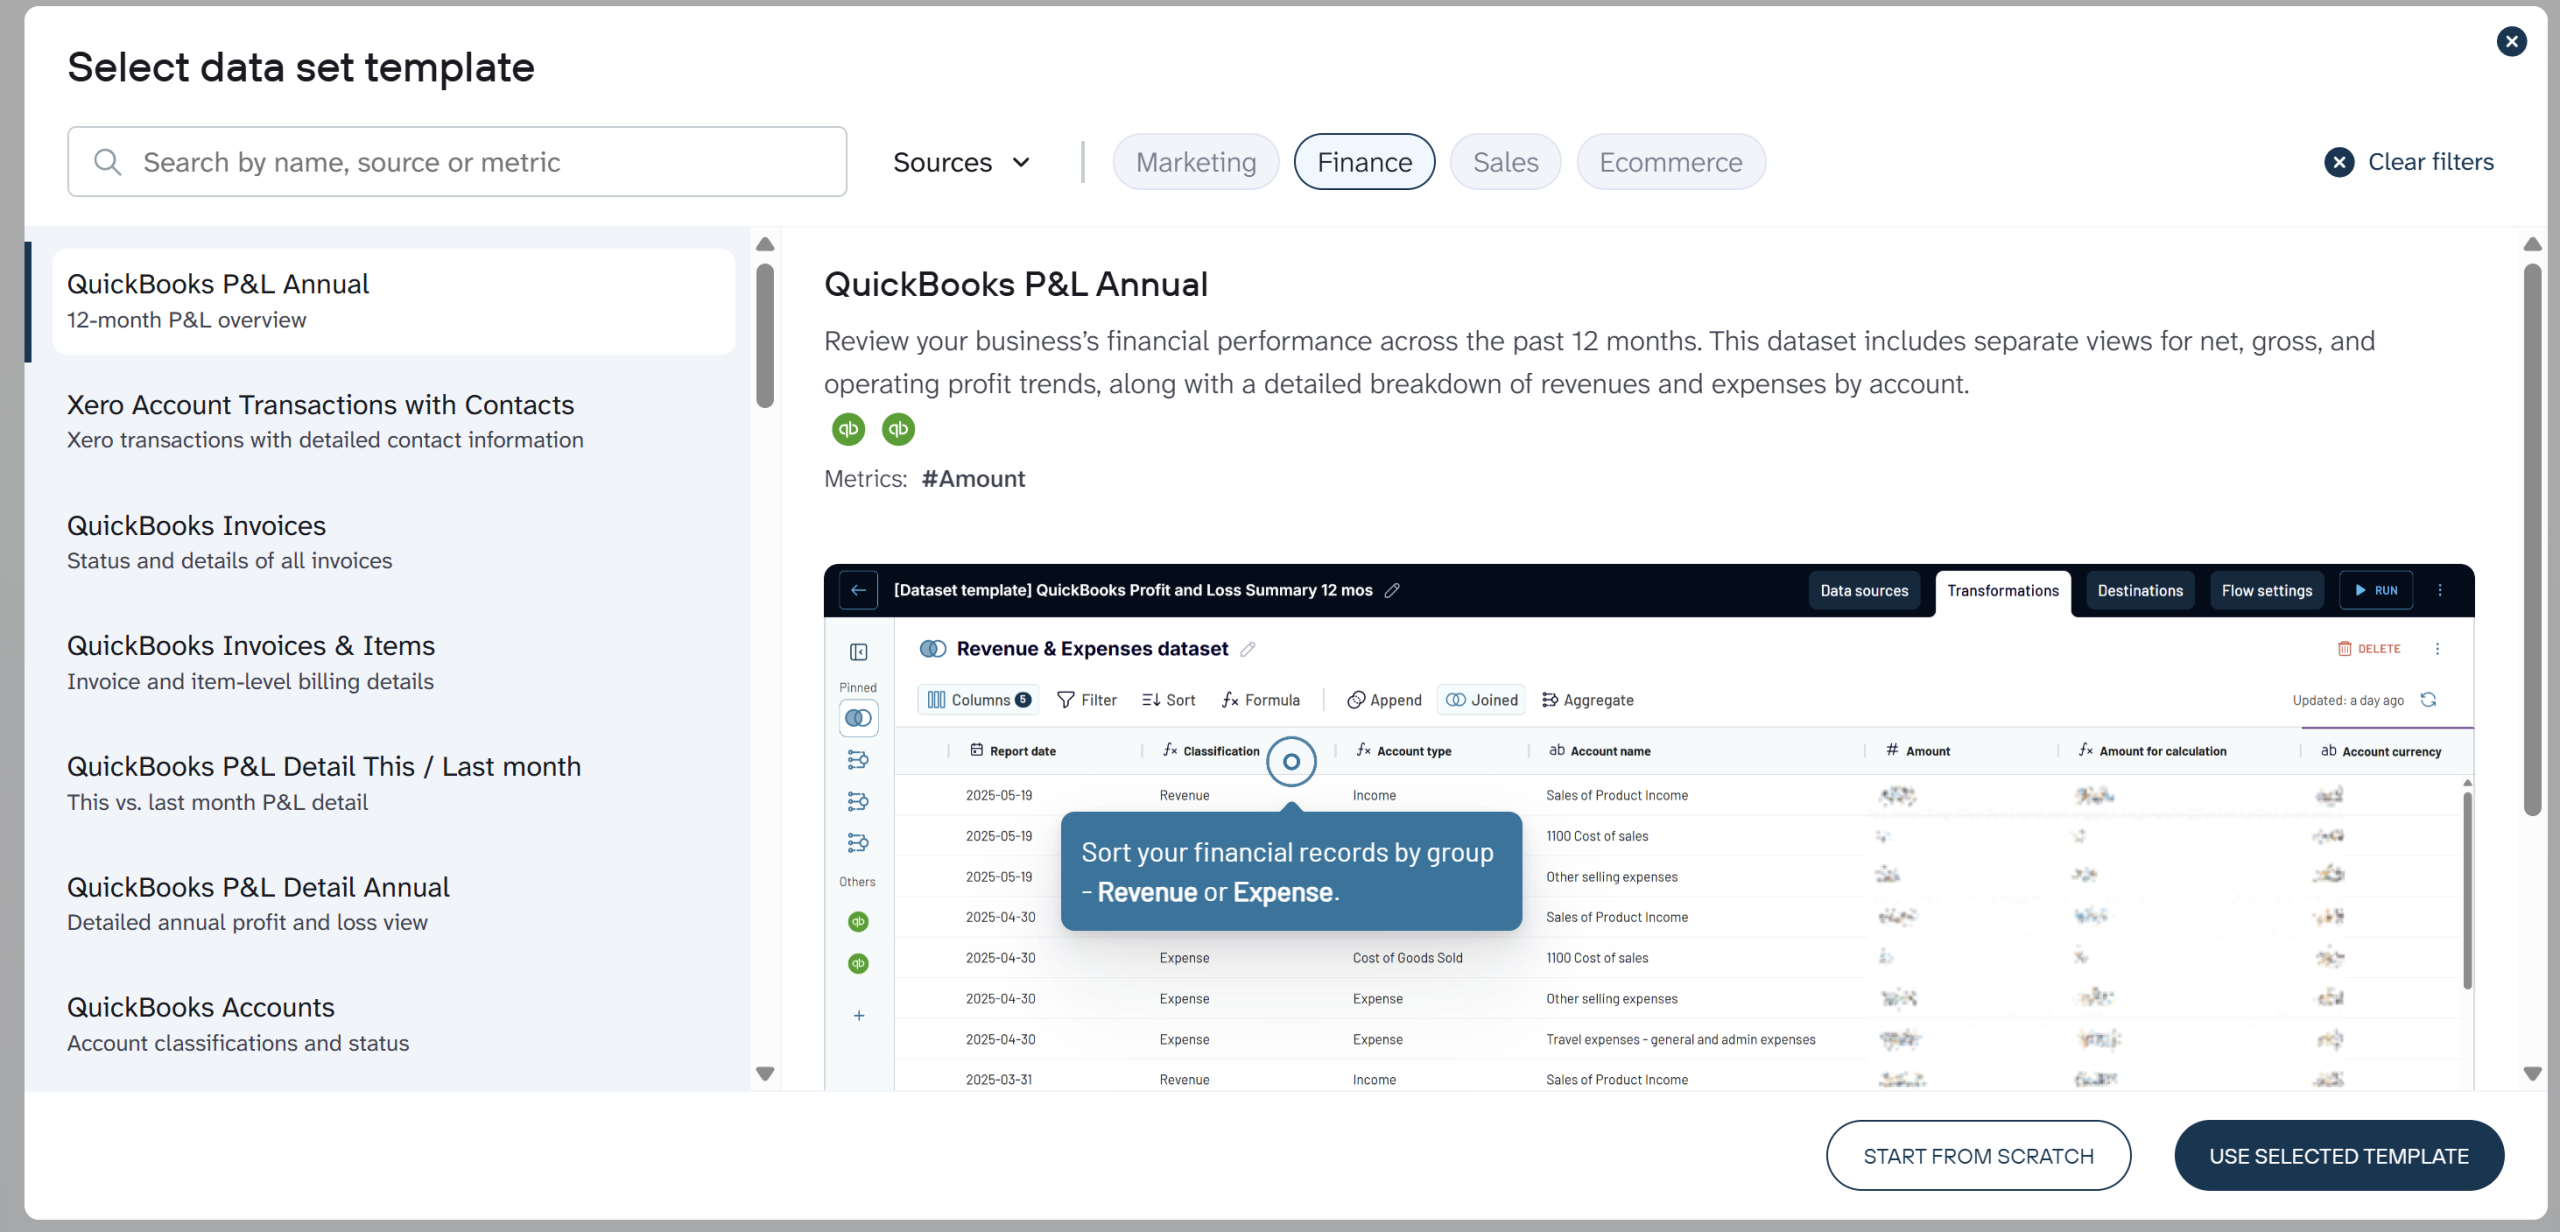2560x1232 pixels.
Task: Open the three-dot menu beside DELETE
Action: pos(2438,648)
